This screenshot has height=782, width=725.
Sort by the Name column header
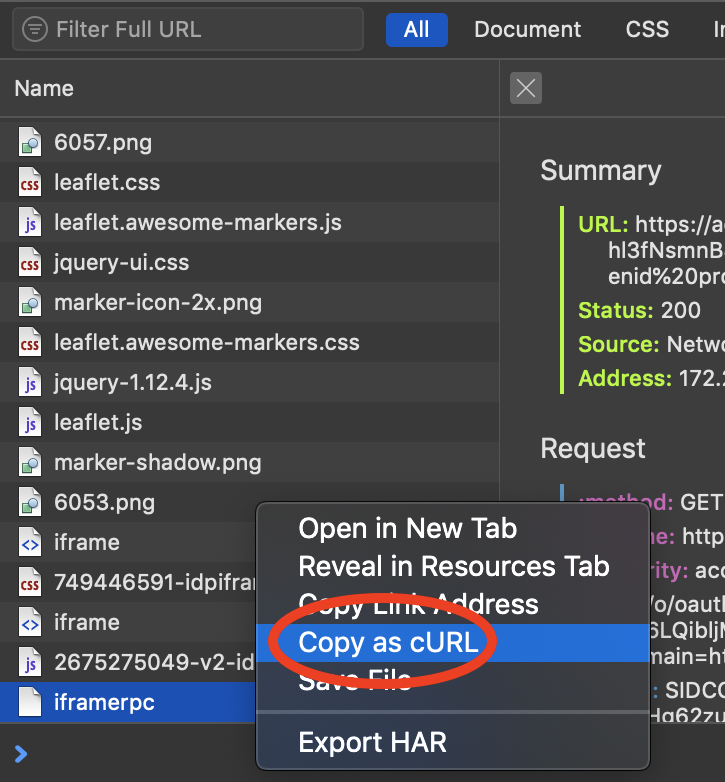[45, 88]
